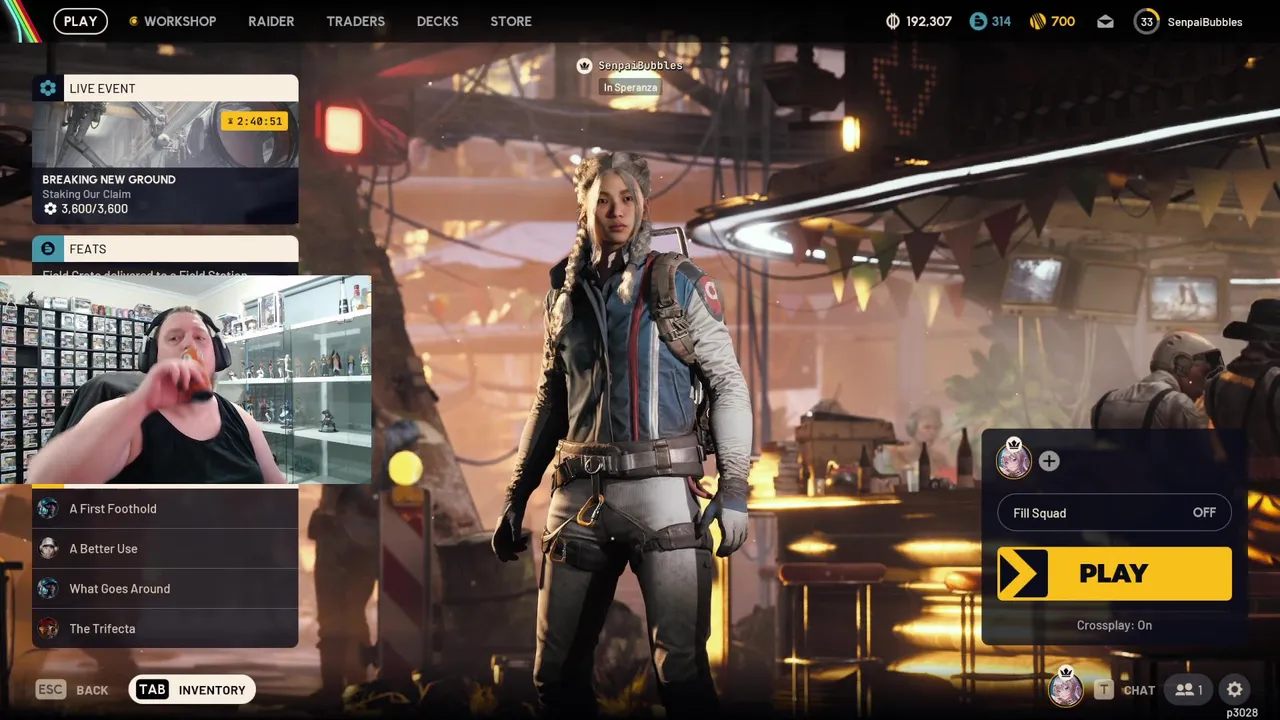1280x720 pixels.
Task: Select The Trifecta quest
Action: (165, 628)
